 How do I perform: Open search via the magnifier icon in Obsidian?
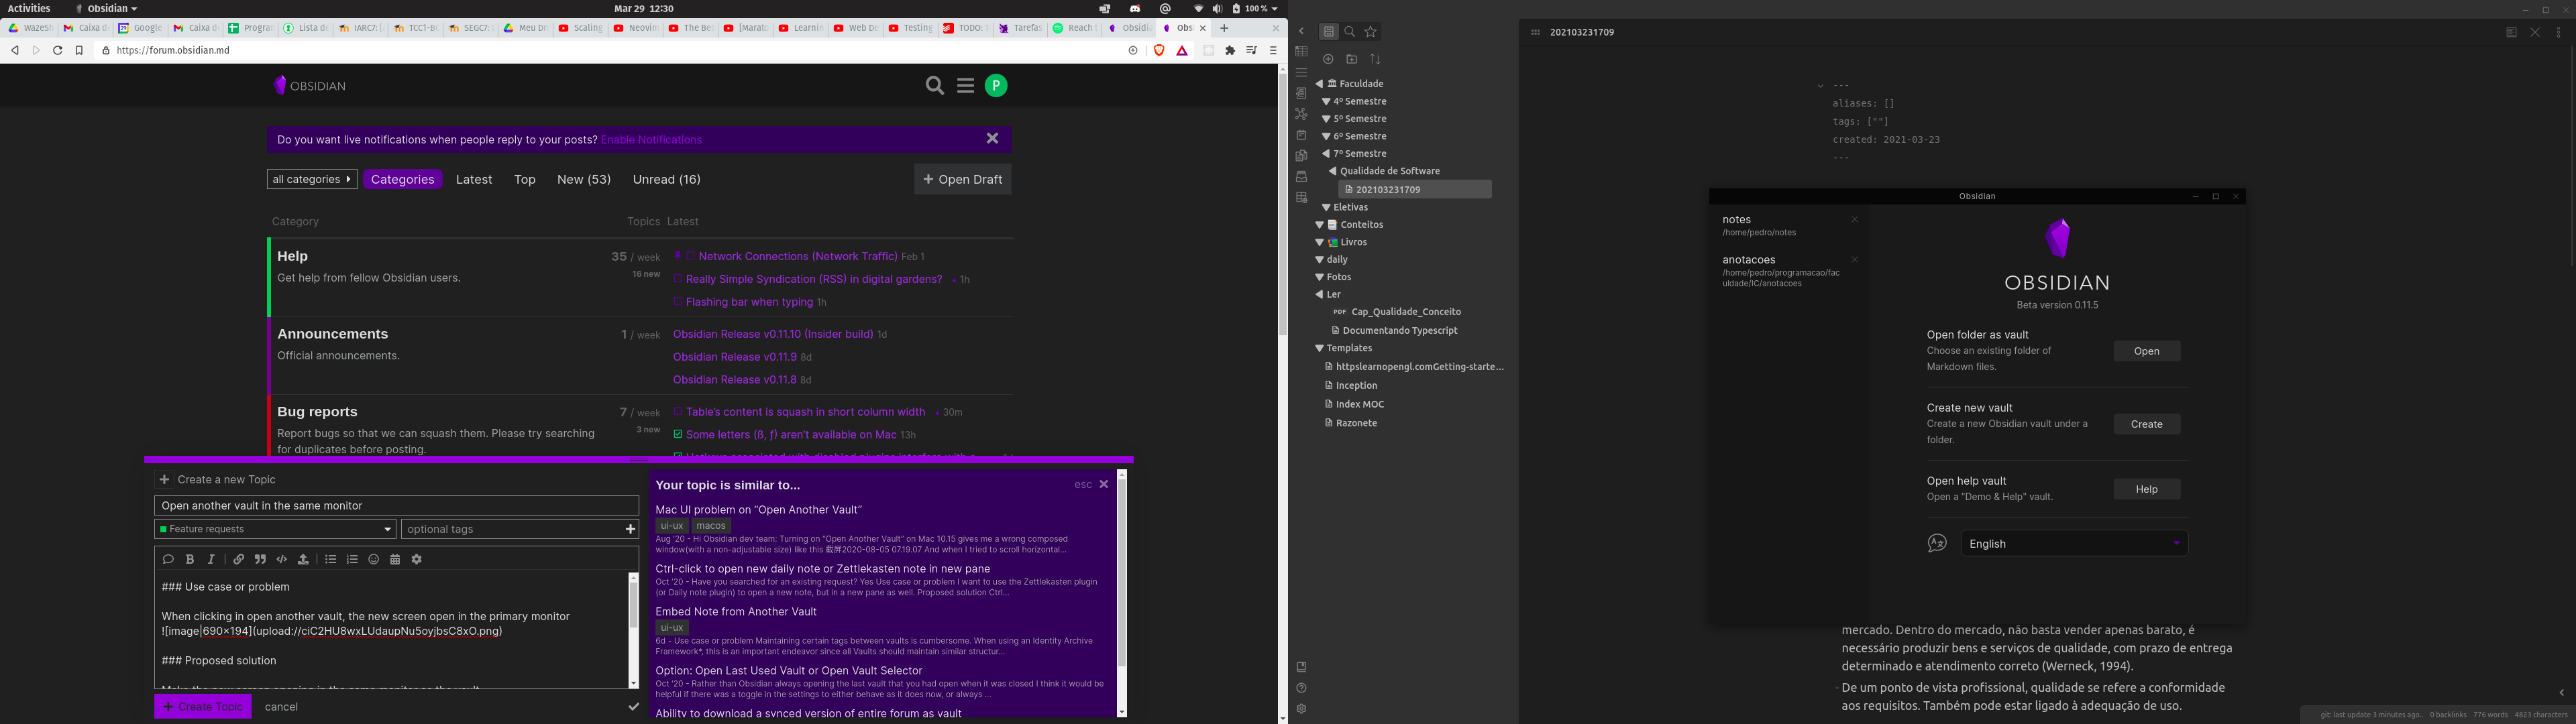1349,31
